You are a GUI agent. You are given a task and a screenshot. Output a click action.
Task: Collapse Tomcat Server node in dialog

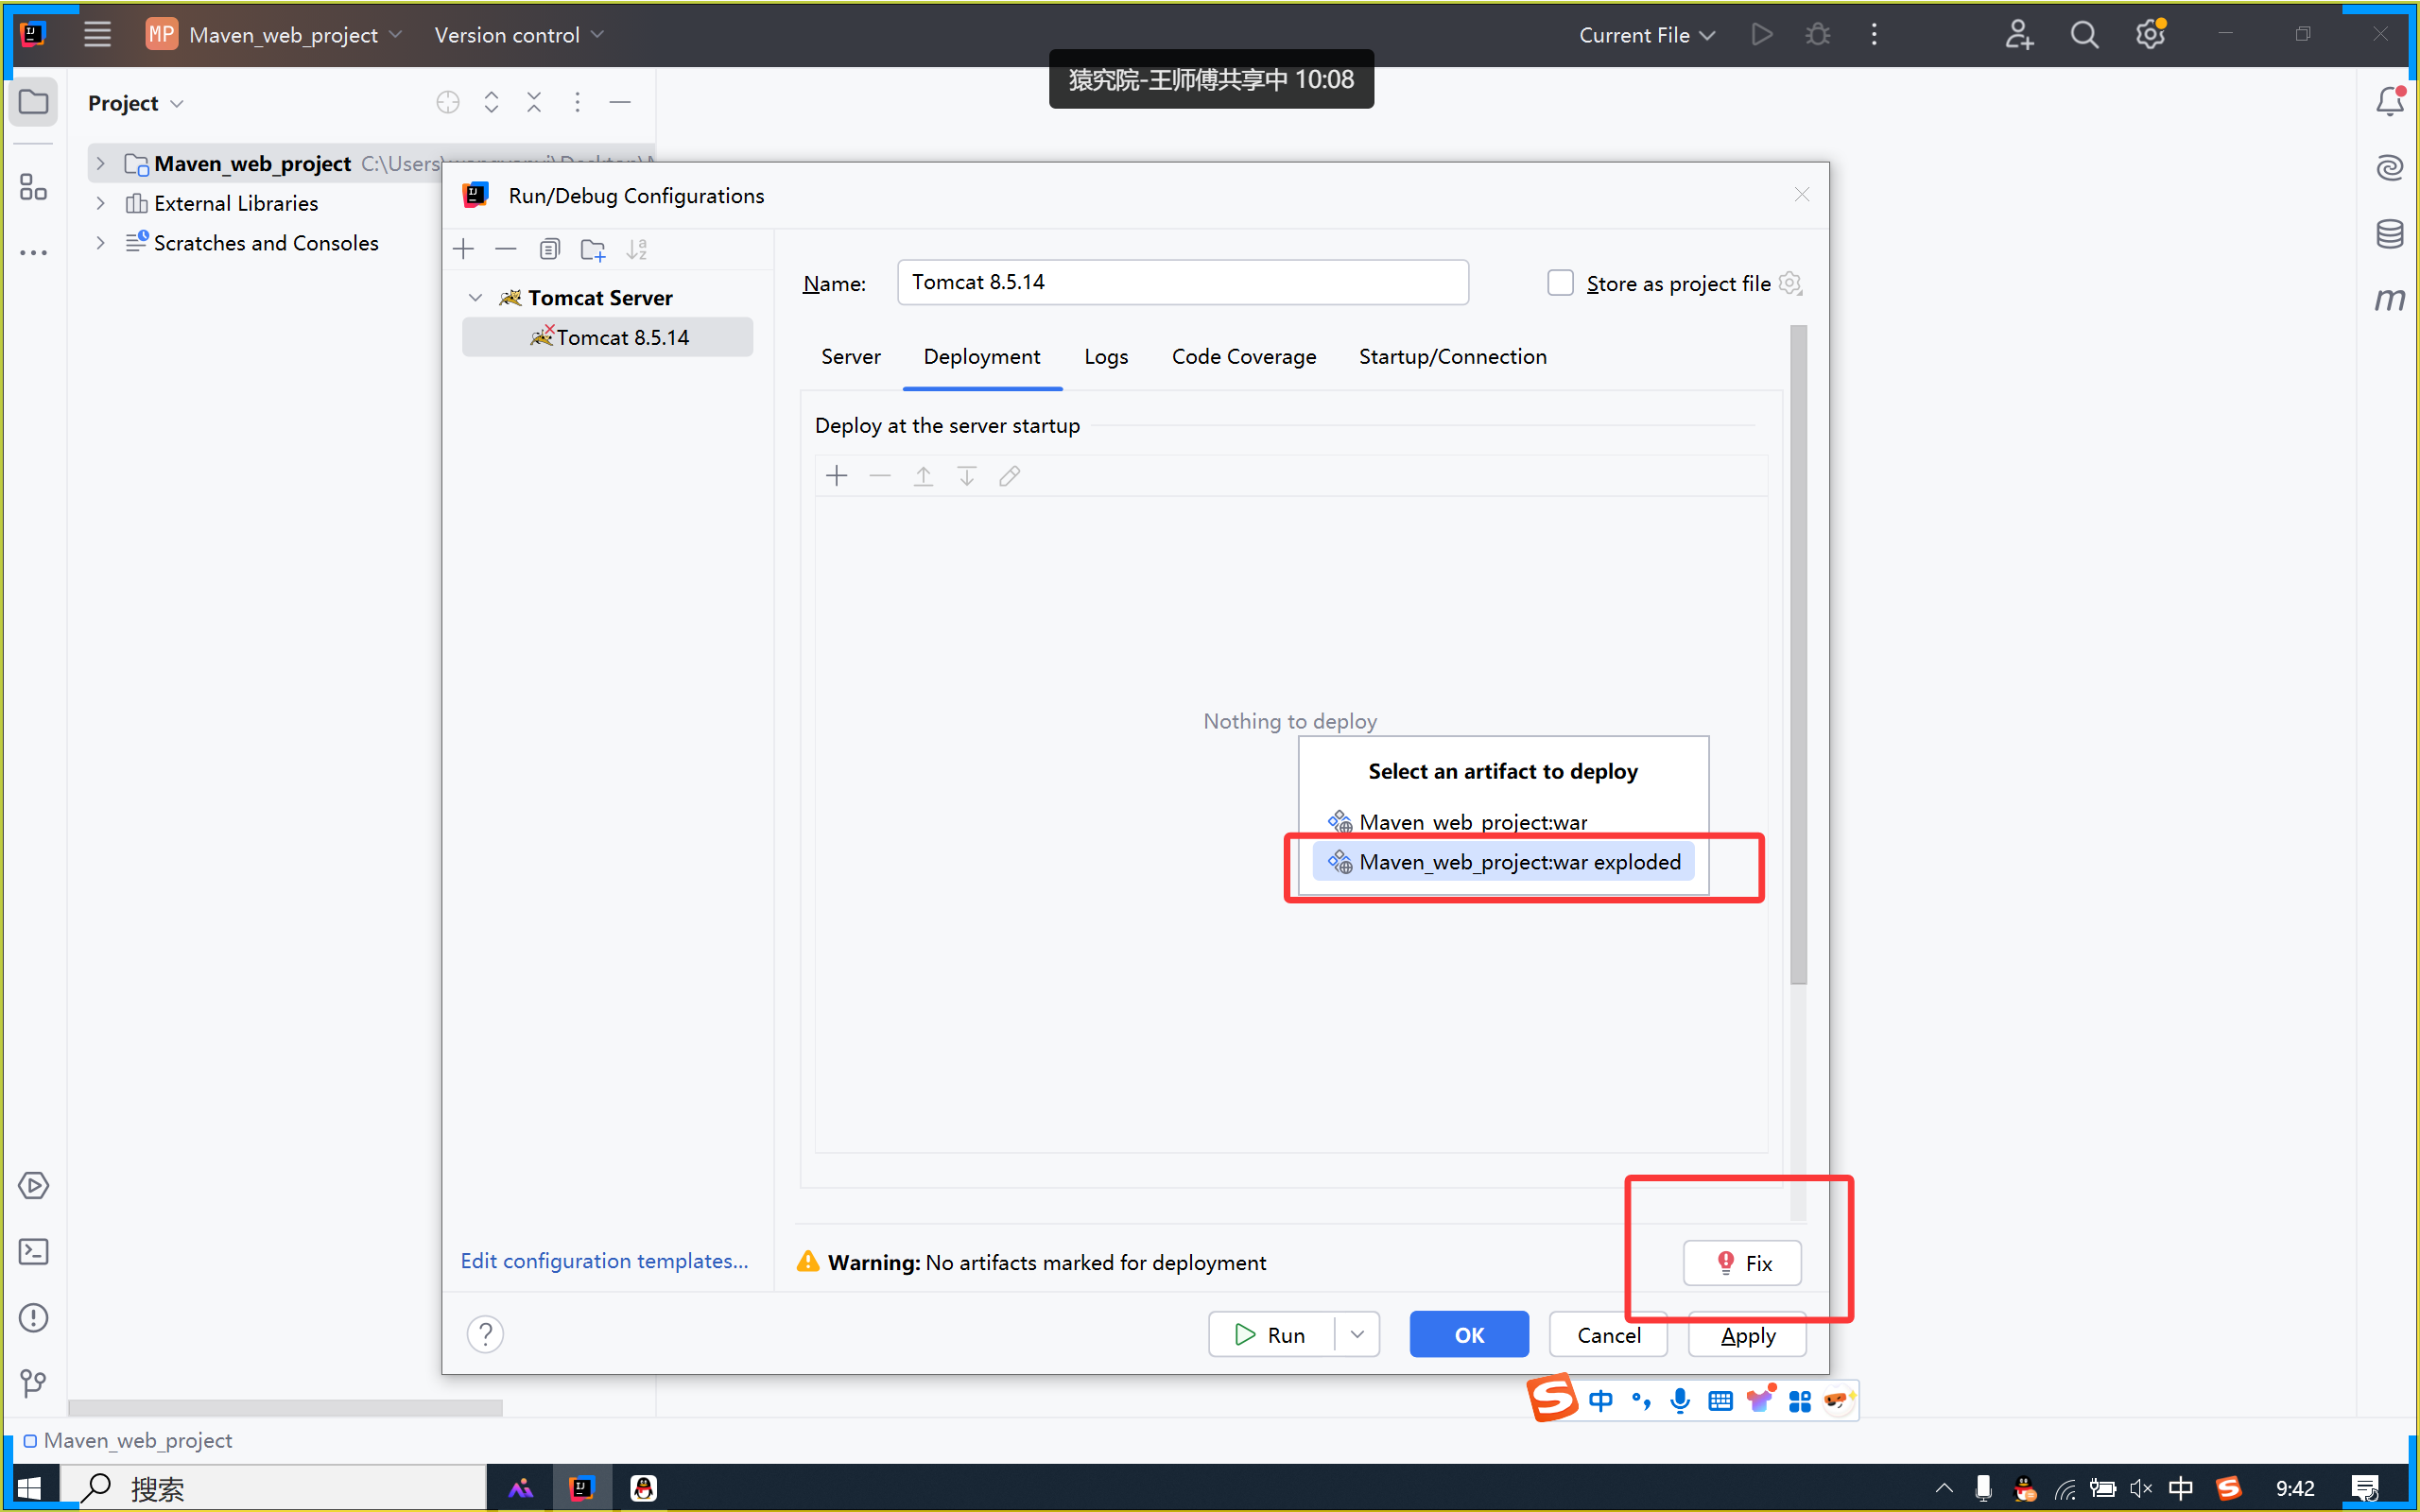pos(476,298)
